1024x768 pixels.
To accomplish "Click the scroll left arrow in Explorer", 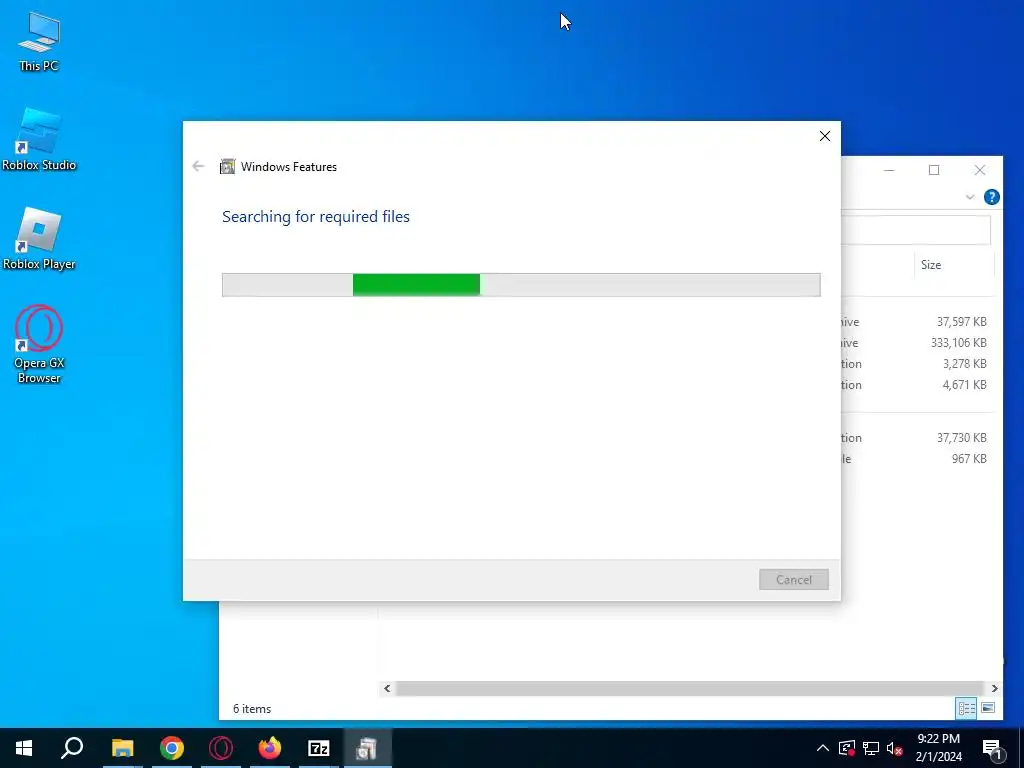I will click(387, 688).
